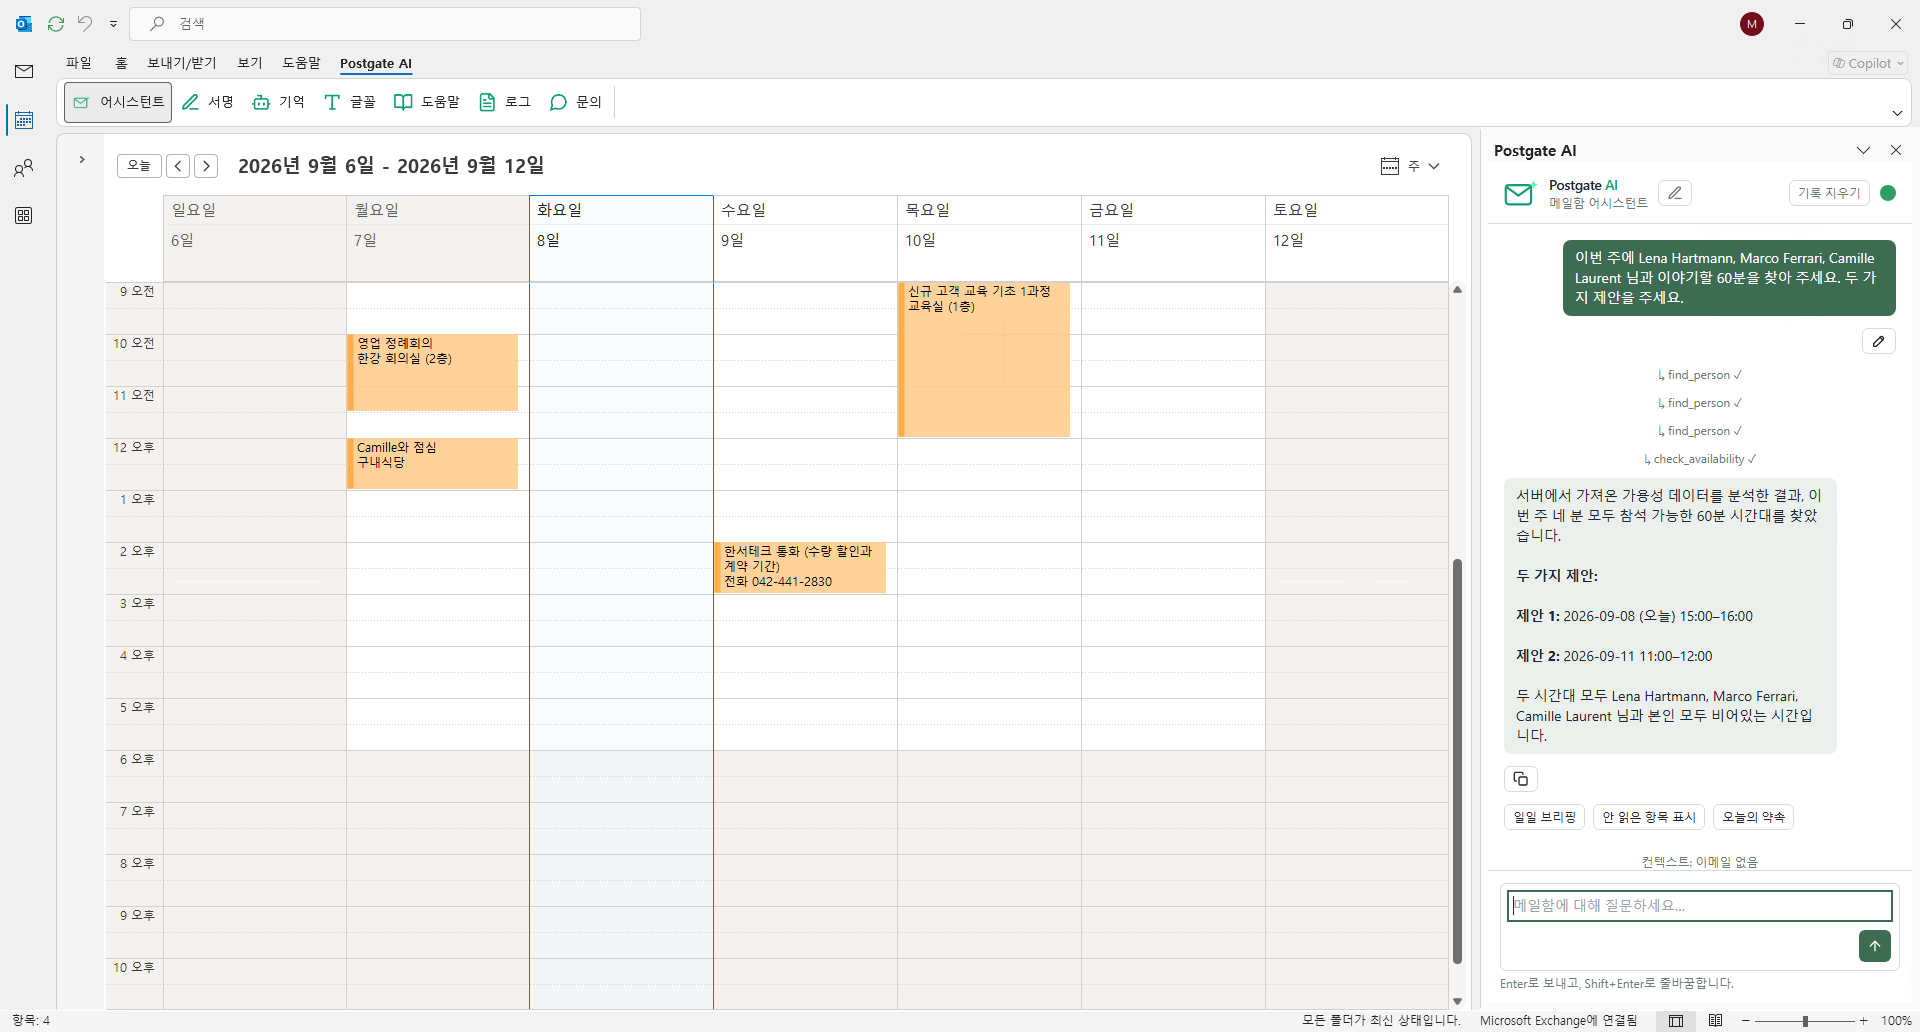Send message with green arrow button
The height and width of the screenshot is (1032, 1920).
(1875, 946)
